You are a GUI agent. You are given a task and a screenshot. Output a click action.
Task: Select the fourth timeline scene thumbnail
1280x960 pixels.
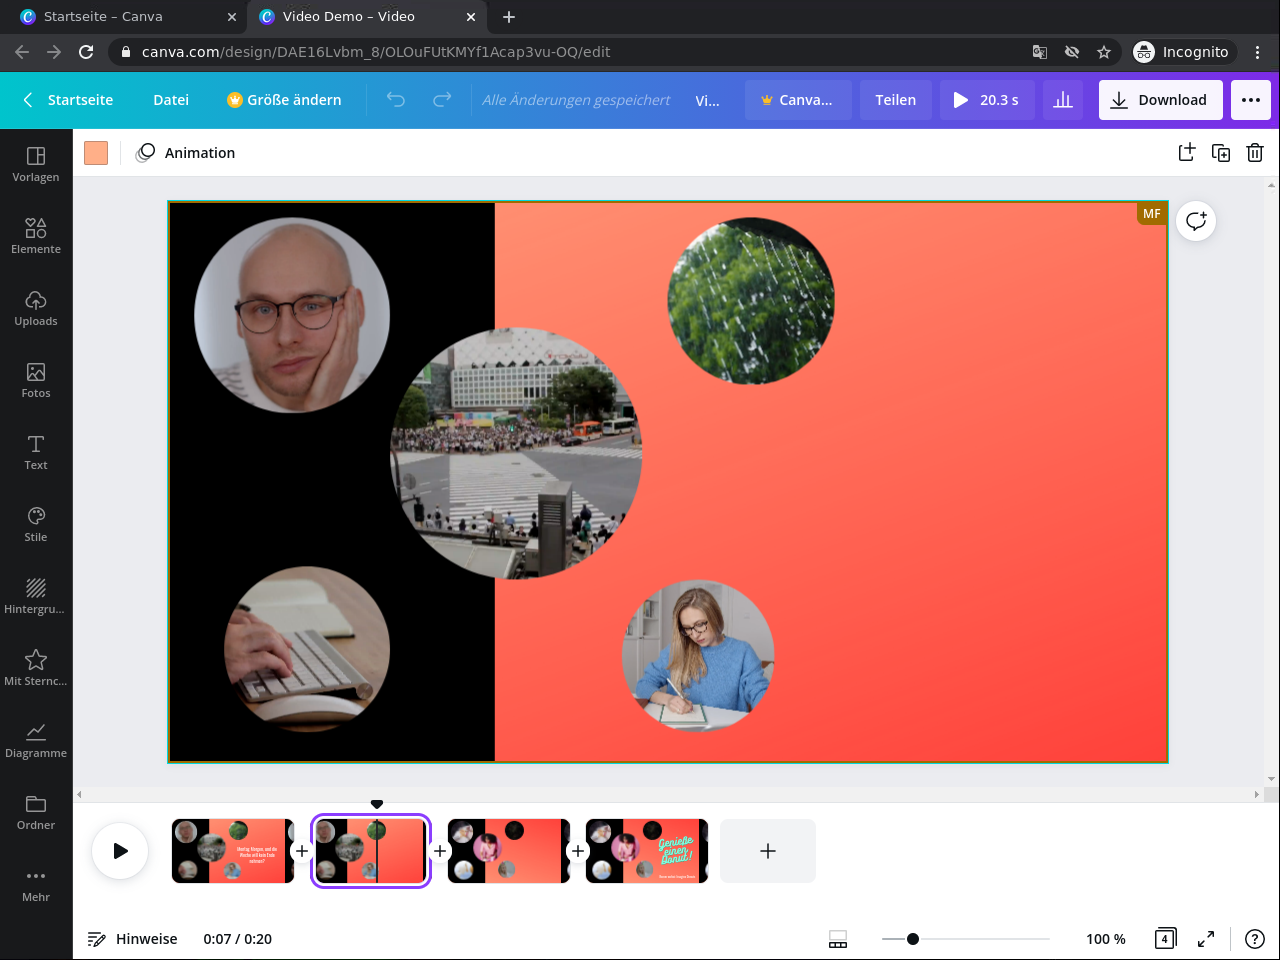pos(647,851)
